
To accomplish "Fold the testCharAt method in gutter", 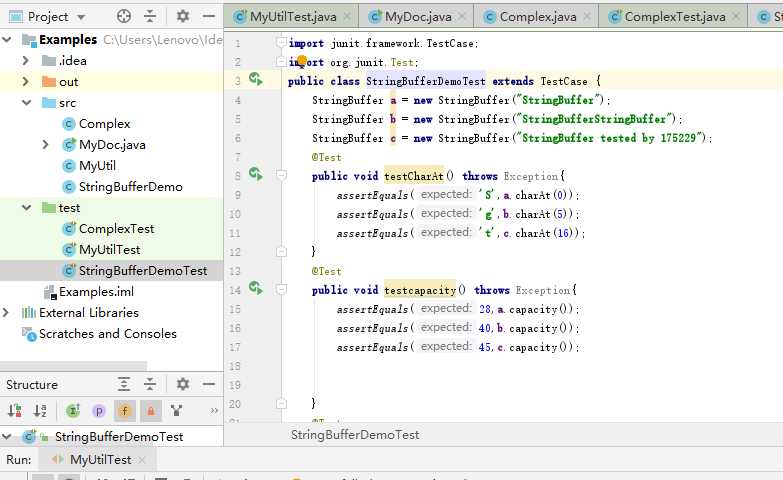I will click(282, 176).
